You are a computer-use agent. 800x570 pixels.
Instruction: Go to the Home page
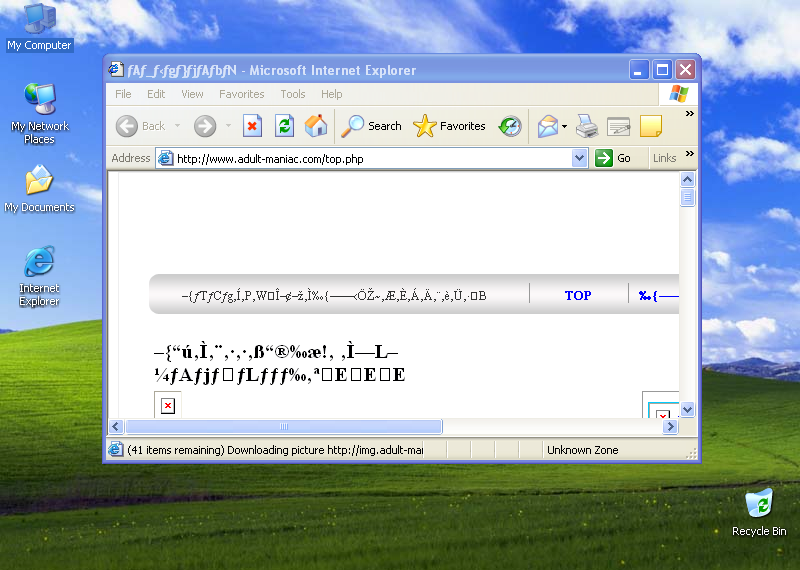[x=316, y=126]
